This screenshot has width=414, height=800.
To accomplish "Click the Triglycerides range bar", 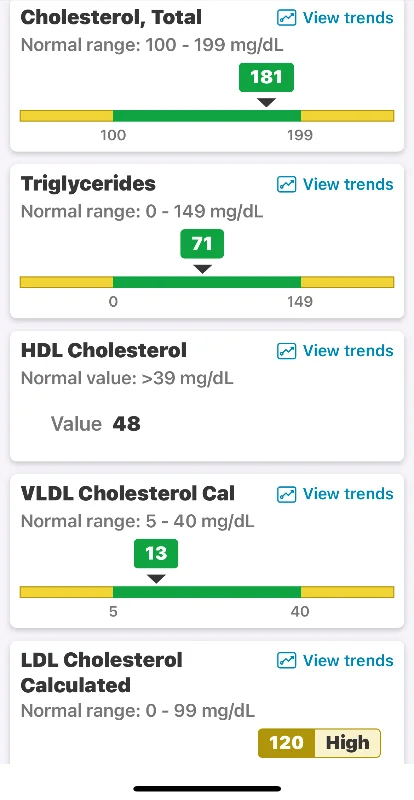I will pos(207,282).
